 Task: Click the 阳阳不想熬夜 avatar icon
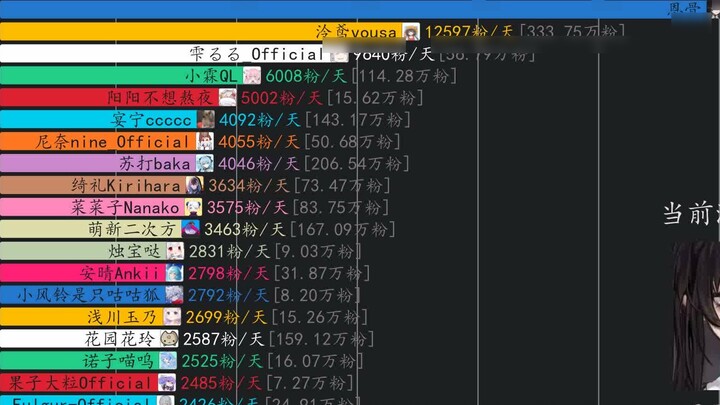228,98
